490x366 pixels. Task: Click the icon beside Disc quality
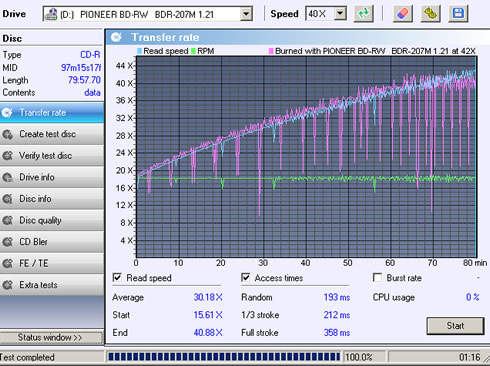[x=7, y=220]
